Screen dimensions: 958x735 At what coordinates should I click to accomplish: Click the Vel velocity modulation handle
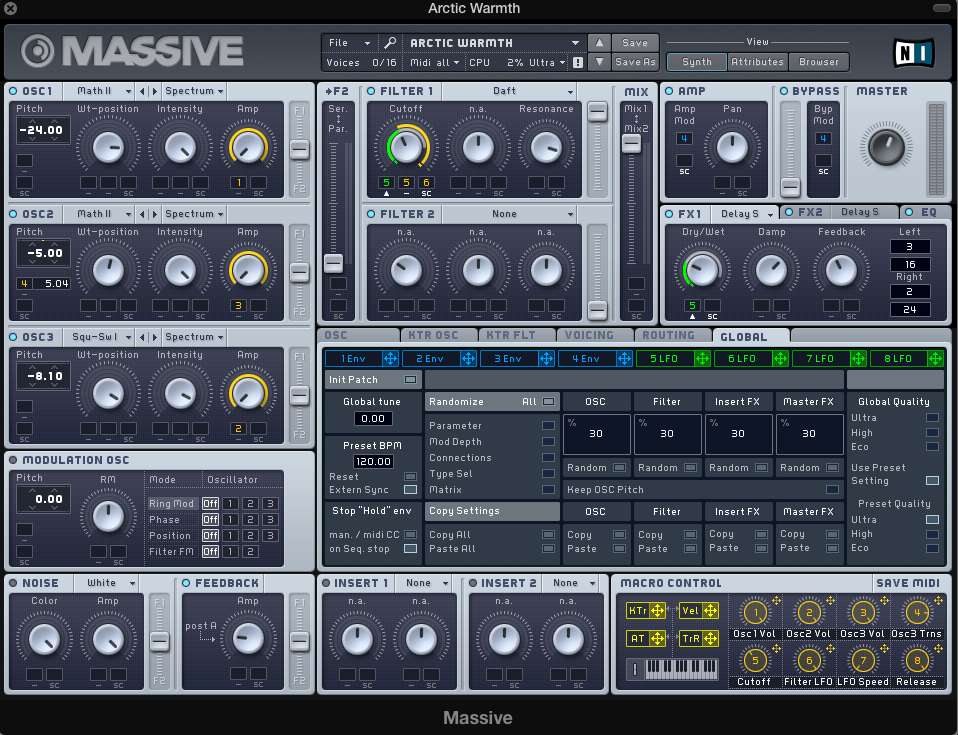711,610
